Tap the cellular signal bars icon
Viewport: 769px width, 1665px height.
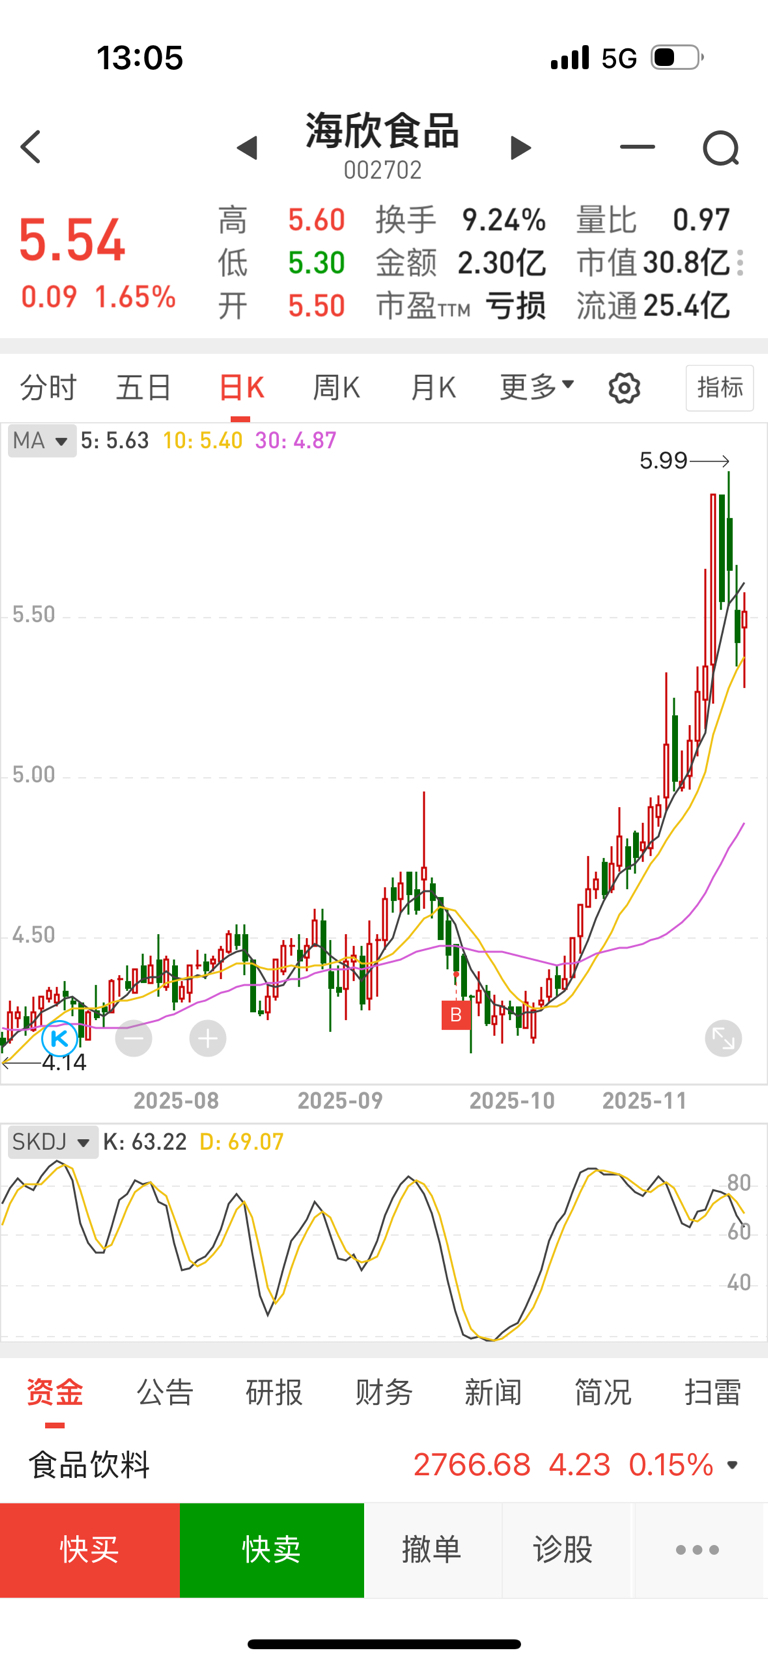[x=570, y=58]
